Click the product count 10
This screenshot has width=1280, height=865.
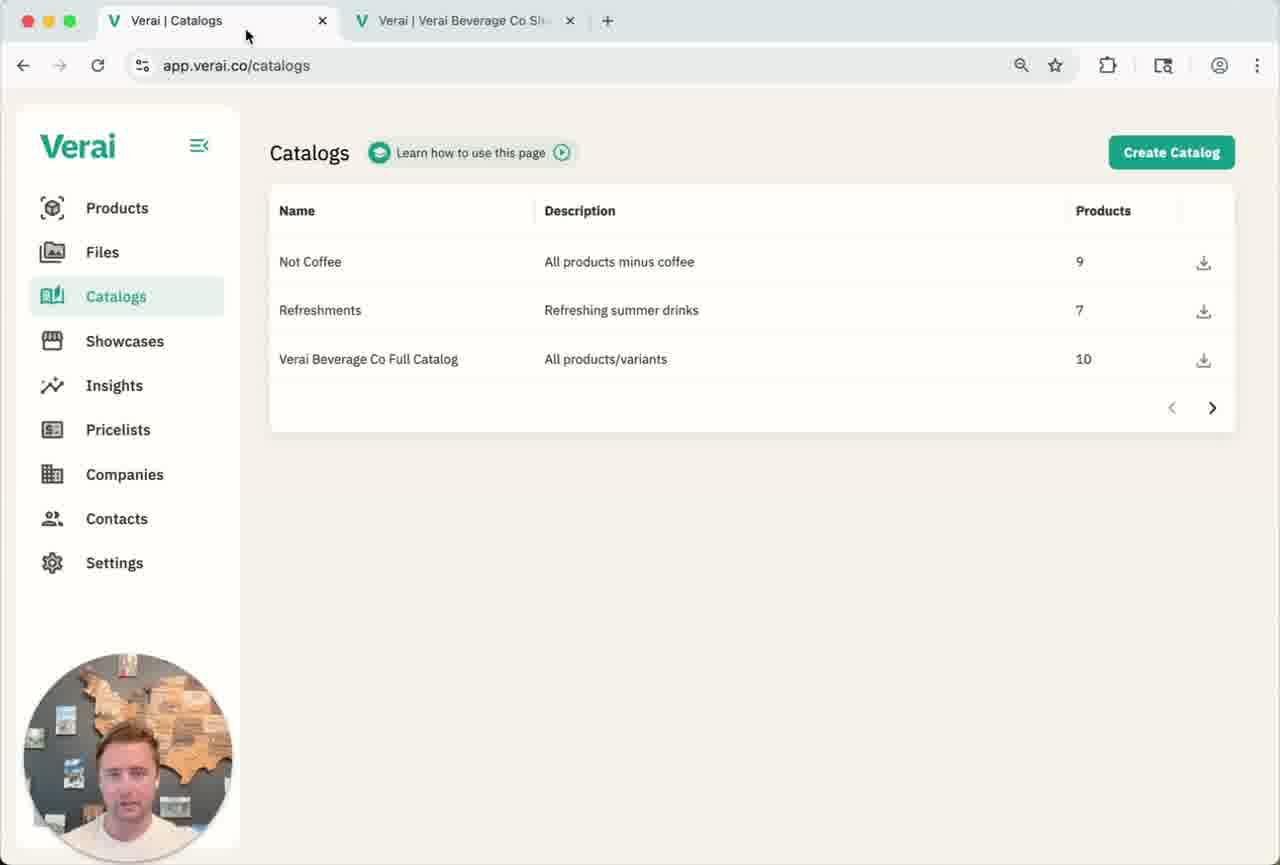(x=1083, y=359)
